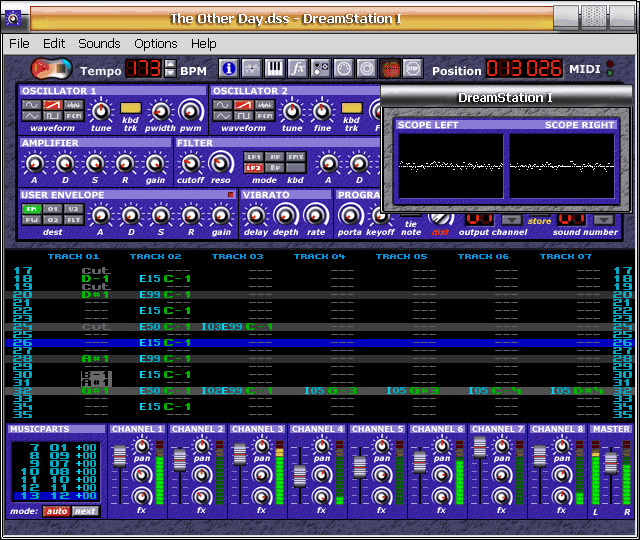
Task: Select noise waveform for Oscillator 1
Action: (74, 105)
